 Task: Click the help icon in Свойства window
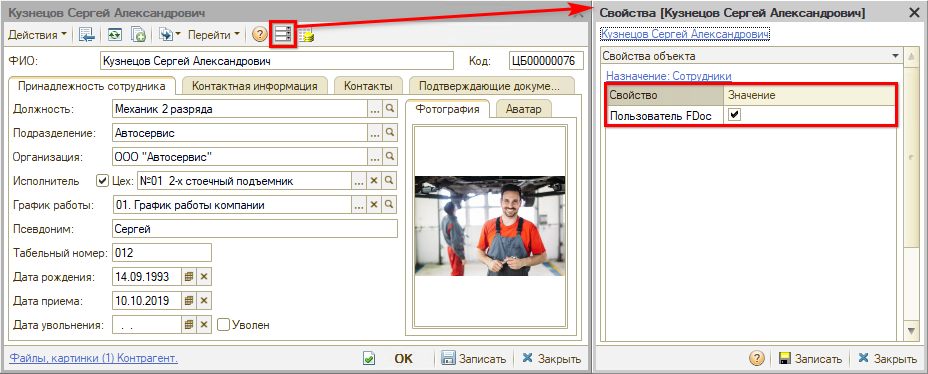(757, 359)
